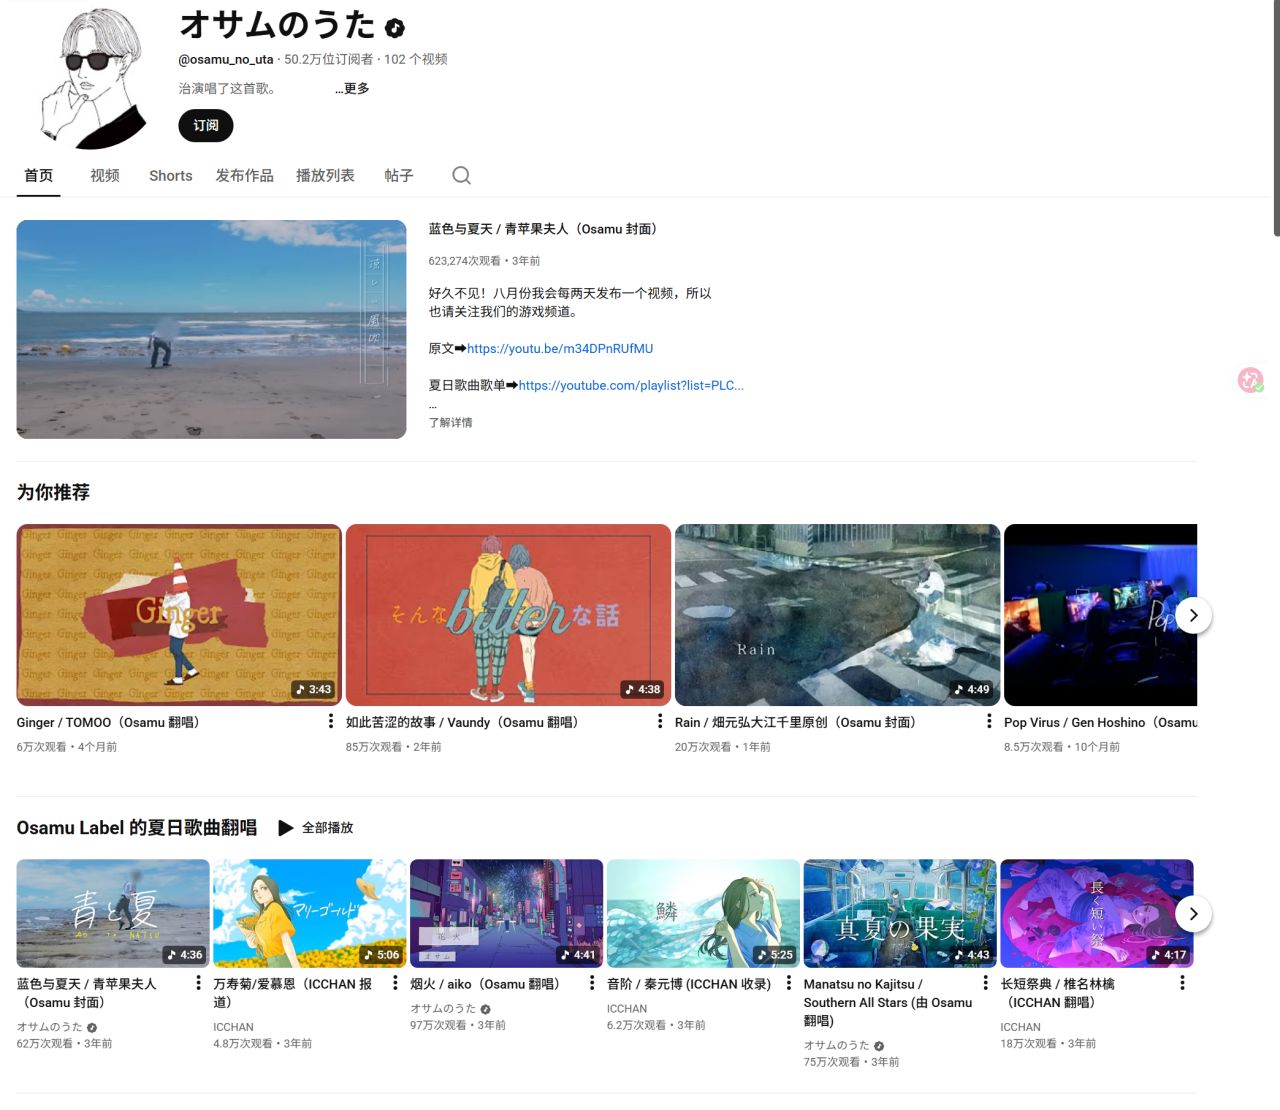Screen dimensions: 1280x1110
Task: Open Manatsu no Kajitsu / Southern All Stars title
Action: 888,1002
